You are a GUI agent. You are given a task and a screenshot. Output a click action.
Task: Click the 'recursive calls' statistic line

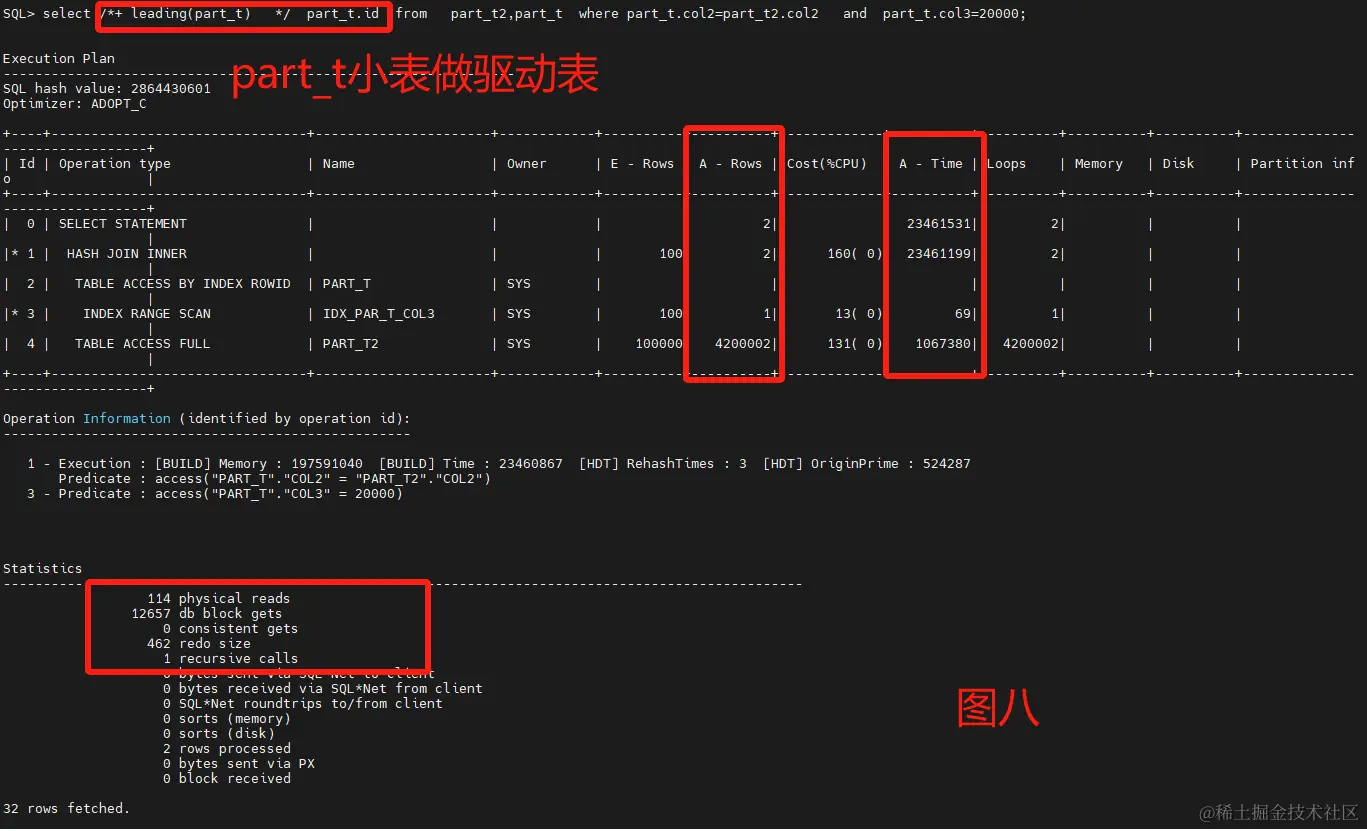click(231, 659)
